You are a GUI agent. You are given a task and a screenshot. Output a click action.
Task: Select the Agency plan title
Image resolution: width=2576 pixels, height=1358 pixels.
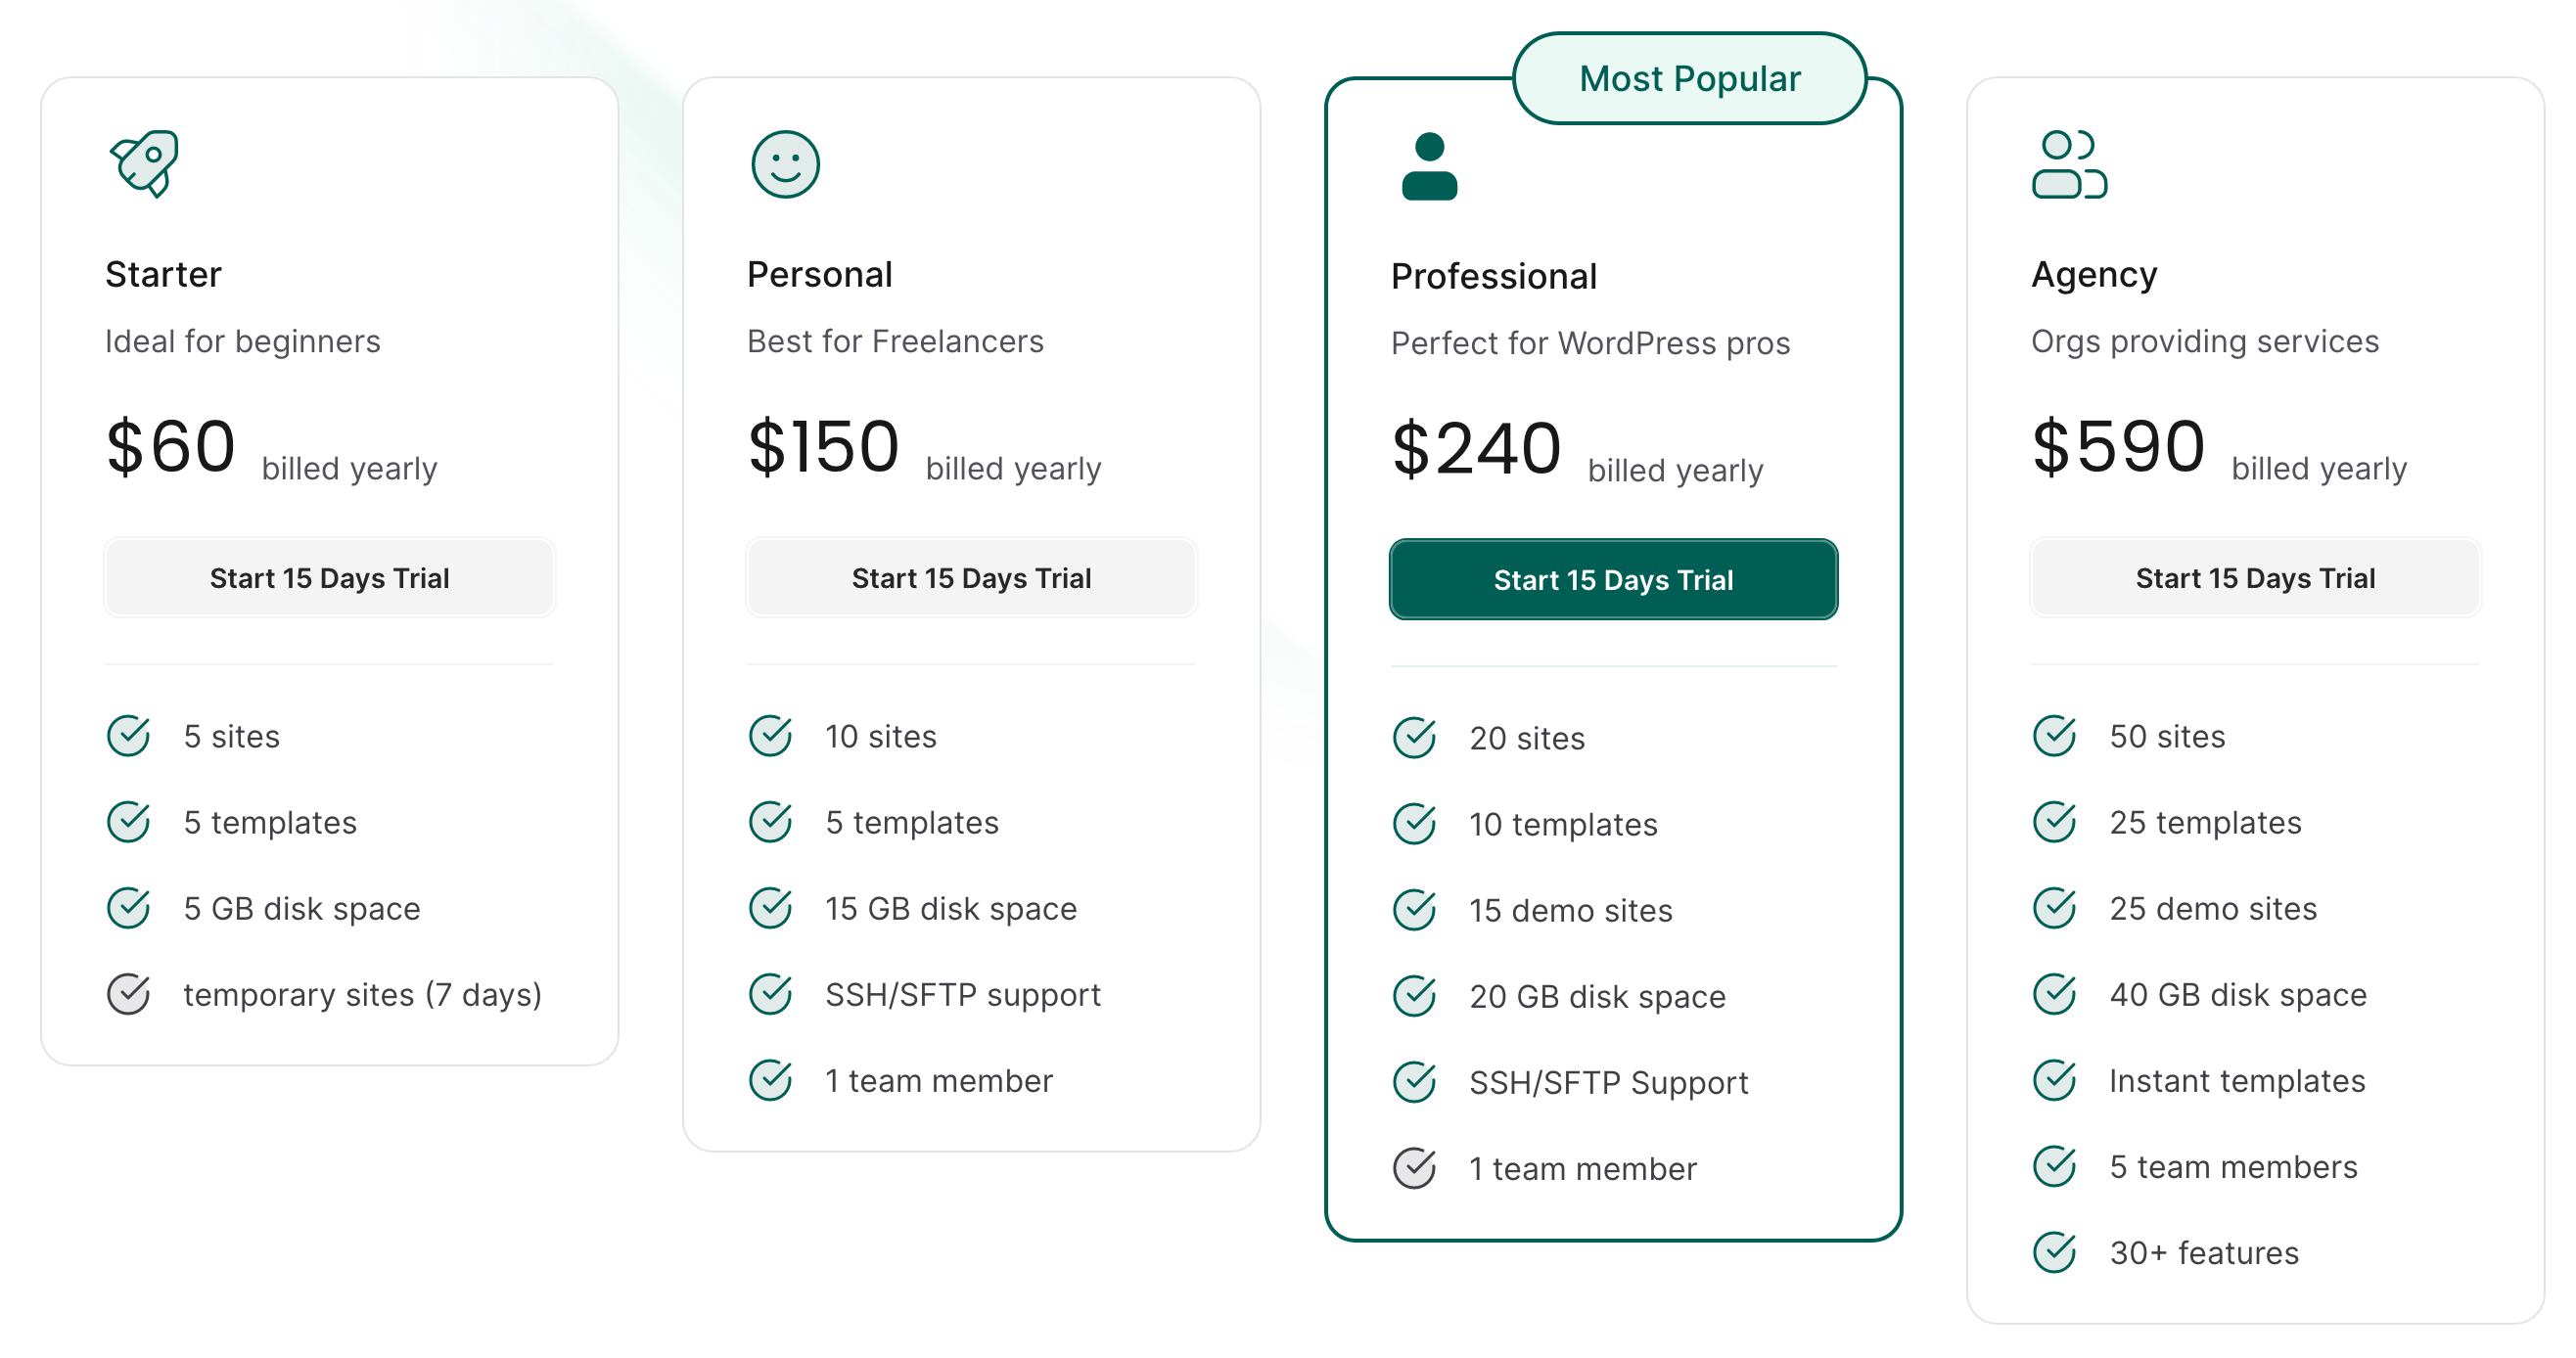pyautogui.click(x=2094, y=274)
